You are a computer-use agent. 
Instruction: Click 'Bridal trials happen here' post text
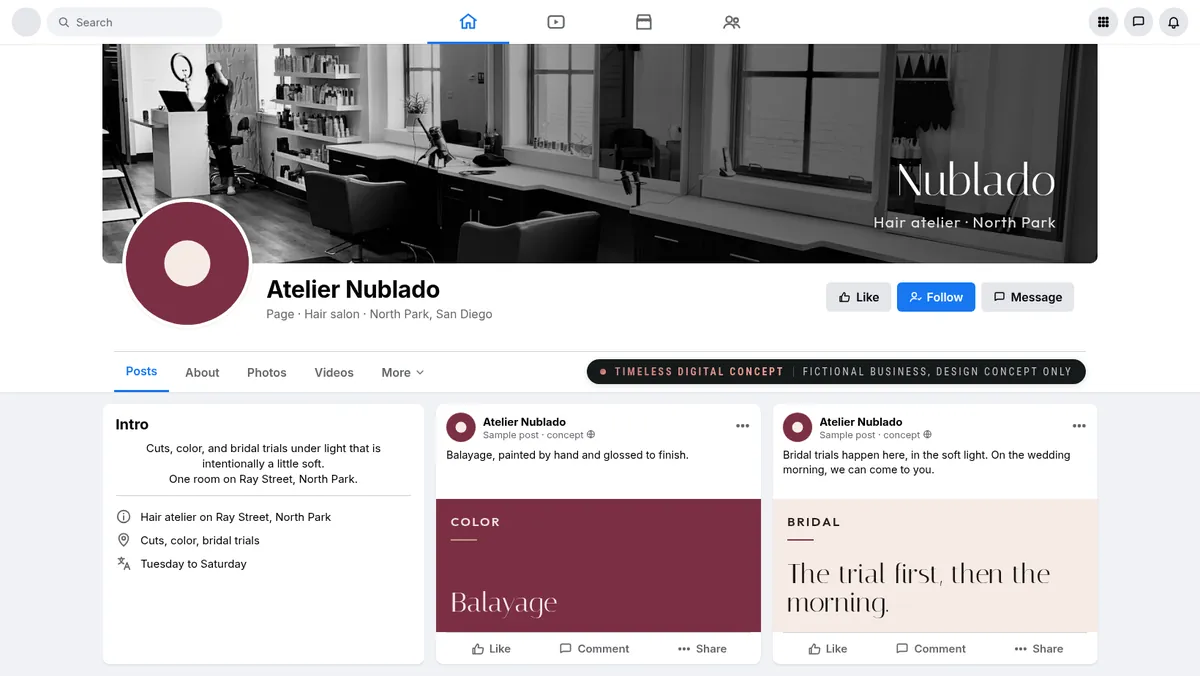(x=927, y=462)
